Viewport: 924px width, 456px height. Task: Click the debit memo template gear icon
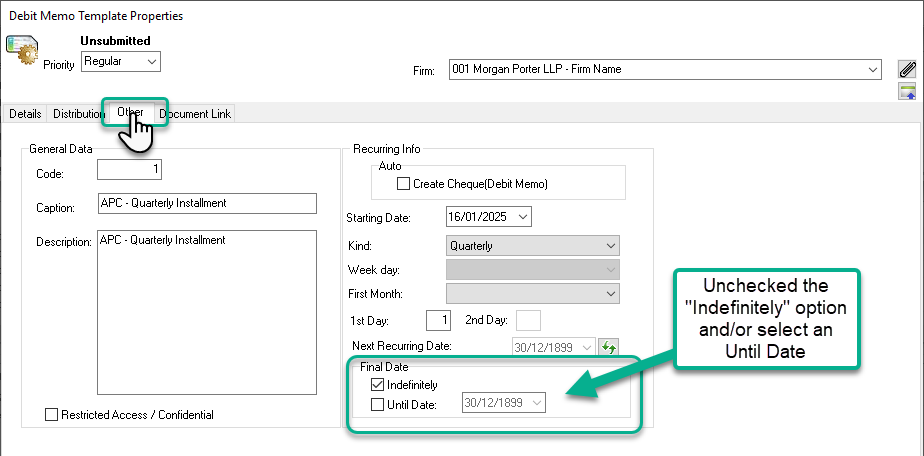[x=22, y=51]
